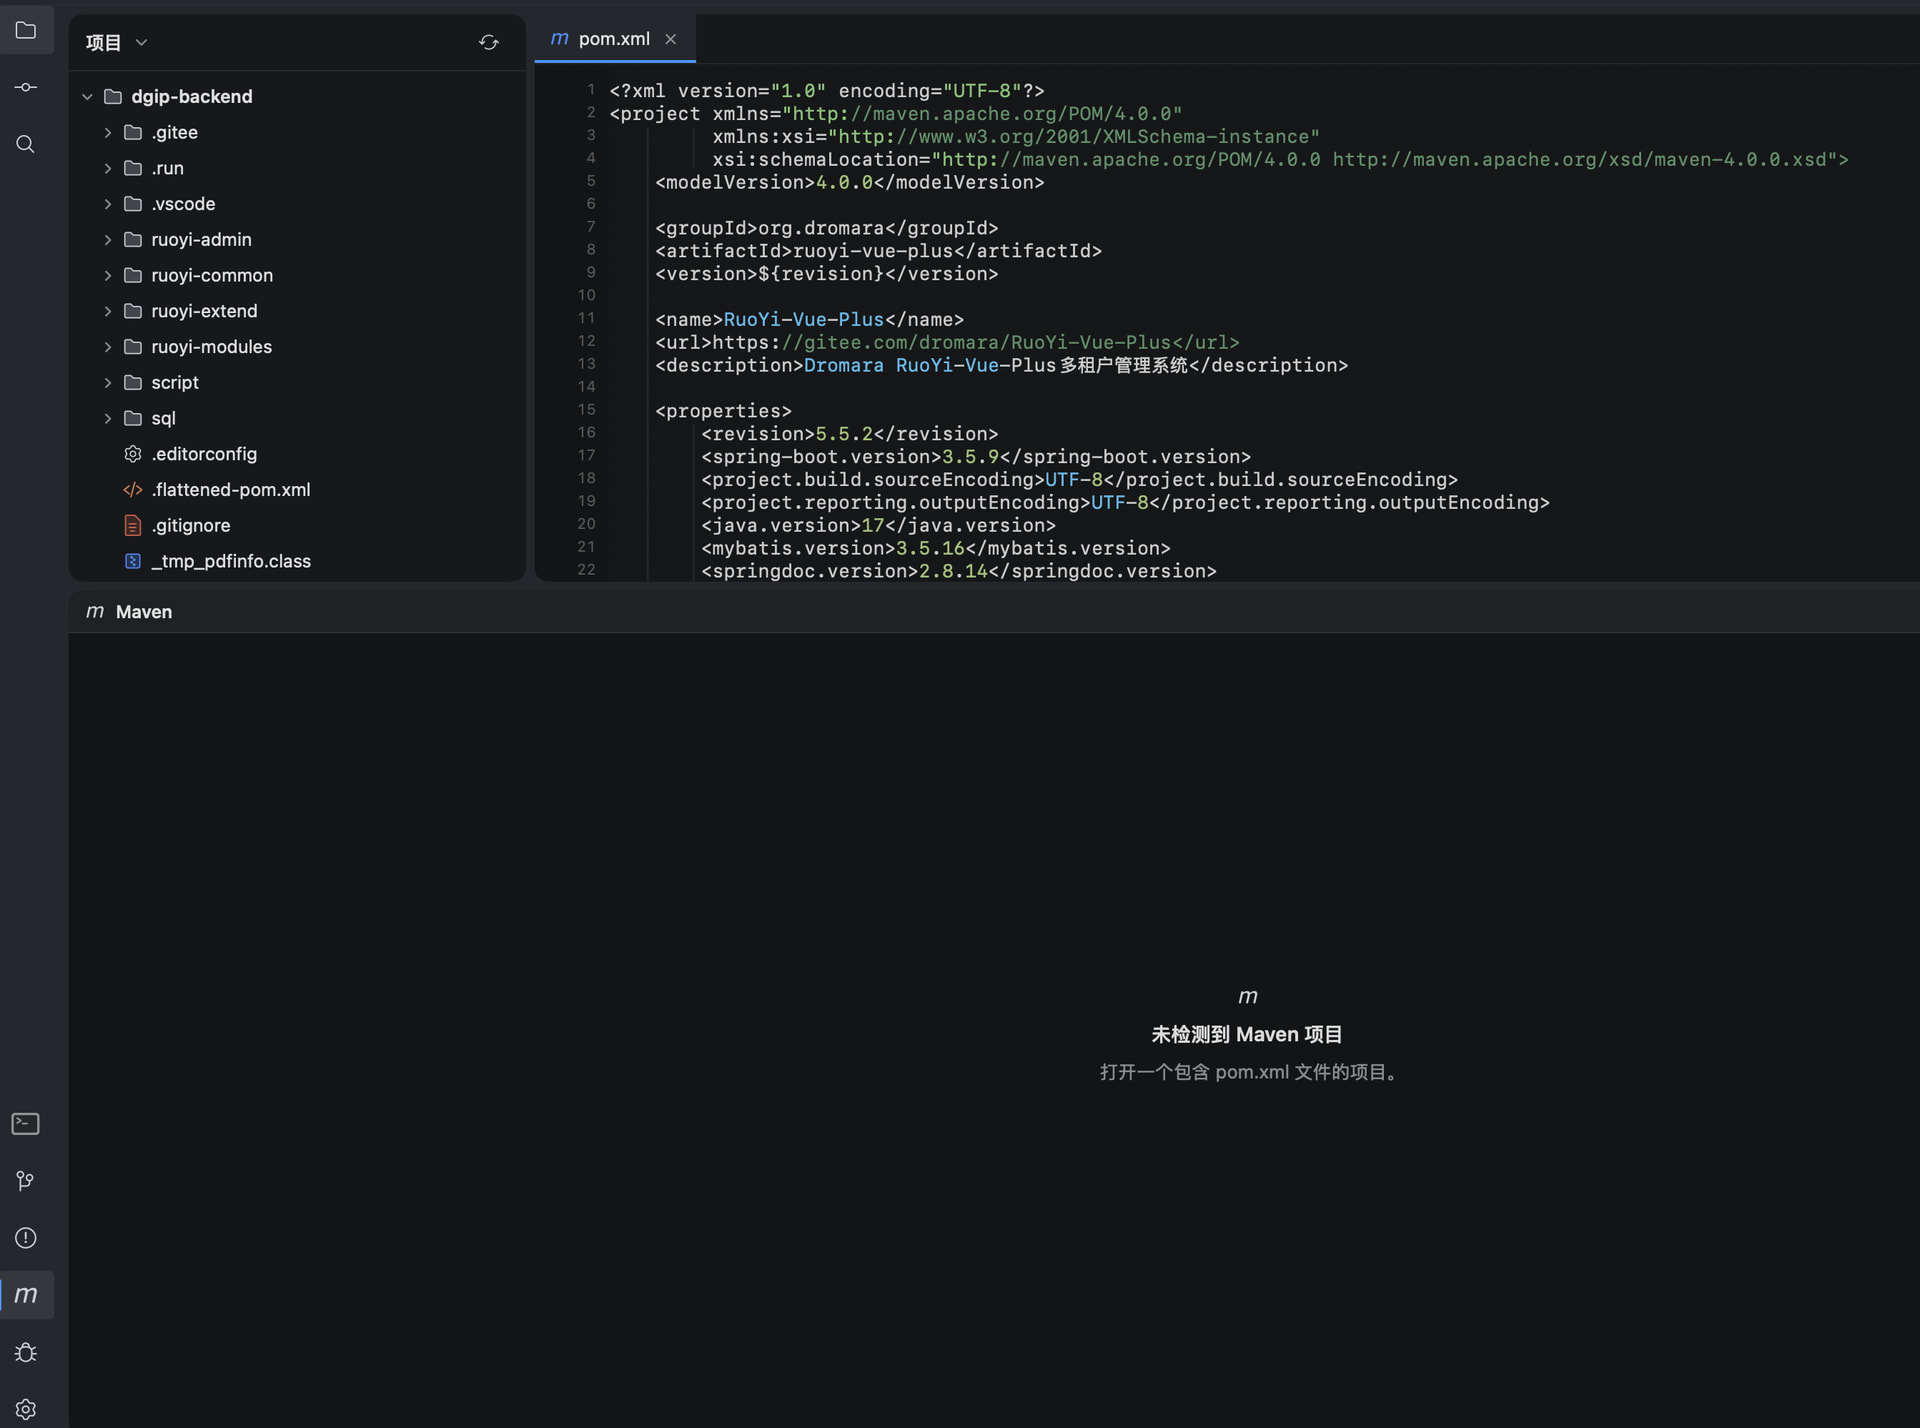This screenshot has width=1920, height=1428.
Task: Expand the .vscode folder
Action: [x=108, y=204]
